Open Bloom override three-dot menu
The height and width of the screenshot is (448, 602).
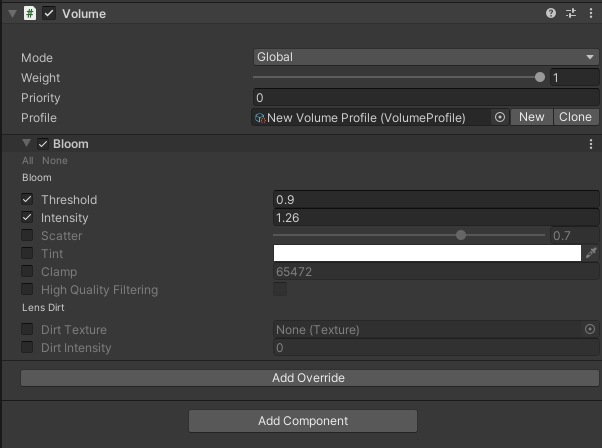coord(590,144)
